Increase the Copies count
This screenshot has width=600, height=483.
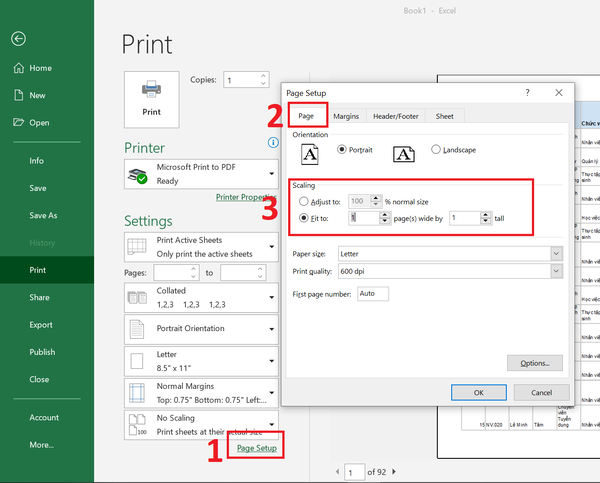pos(263,76)
